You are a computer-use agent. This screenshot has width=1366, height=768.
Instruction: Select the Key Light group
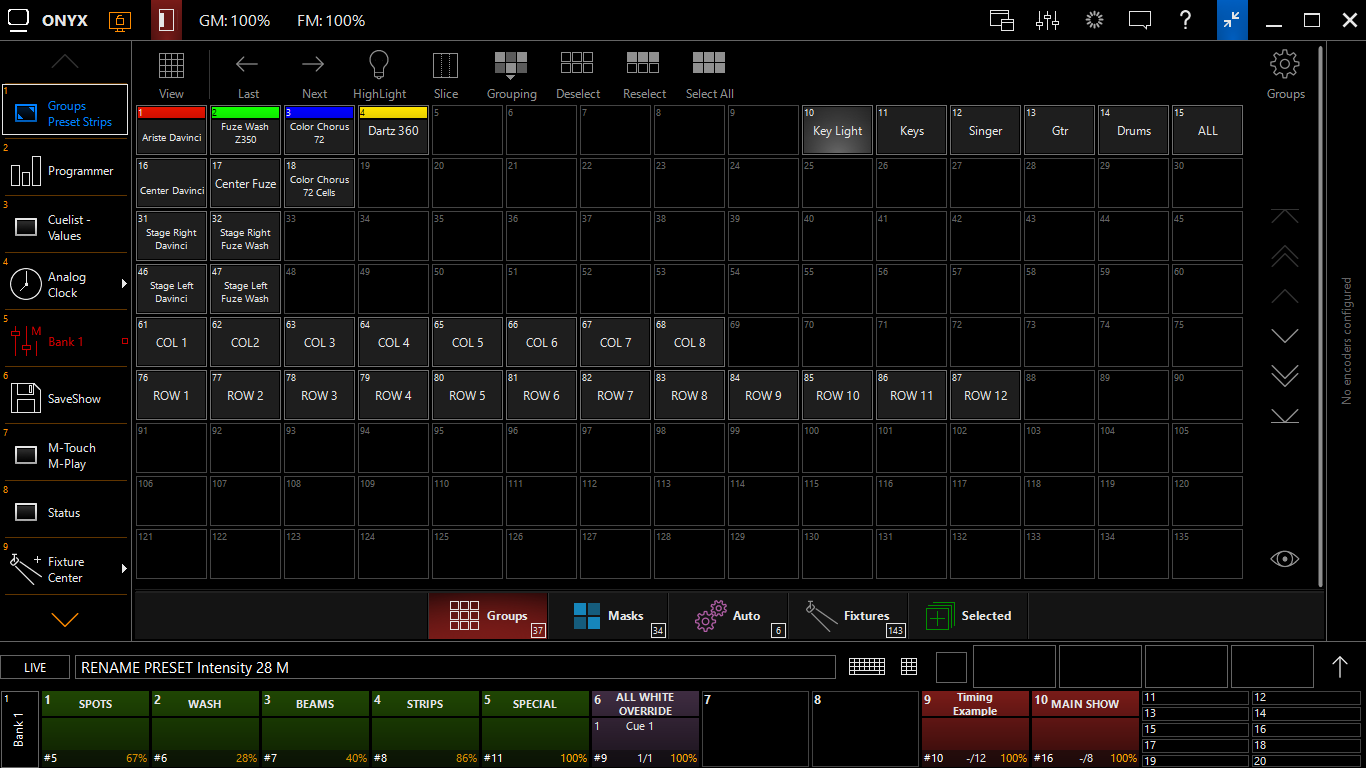837,130
